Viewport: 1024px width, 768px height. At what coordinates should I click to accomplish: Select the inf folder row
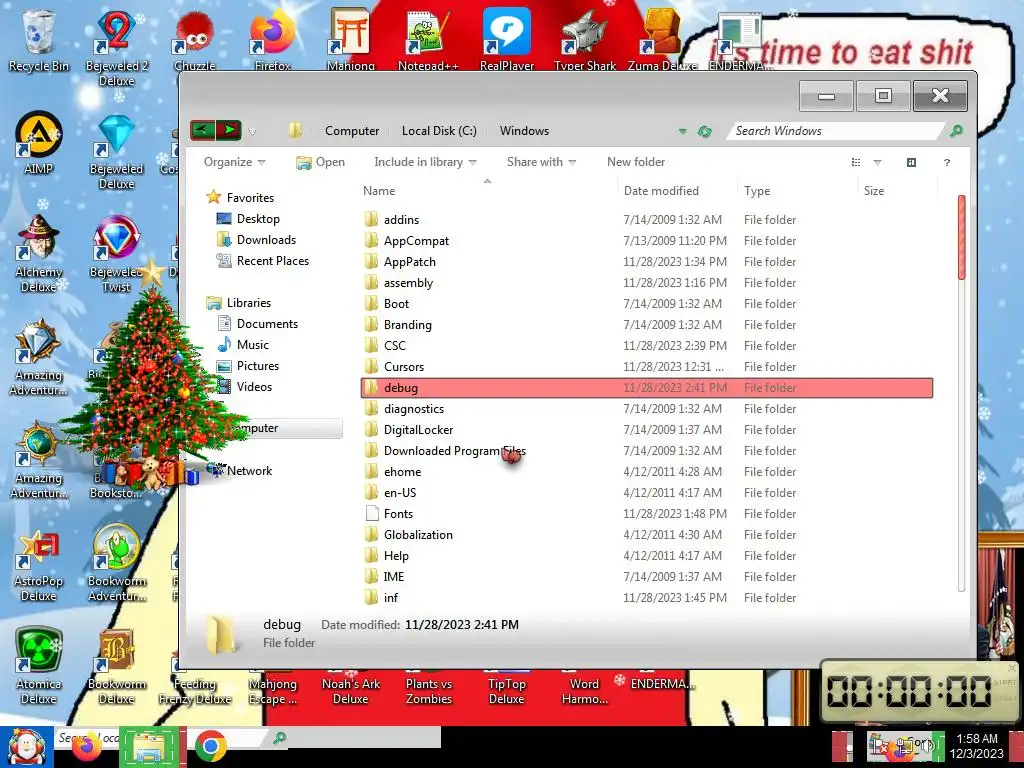(x=647, y=598)
